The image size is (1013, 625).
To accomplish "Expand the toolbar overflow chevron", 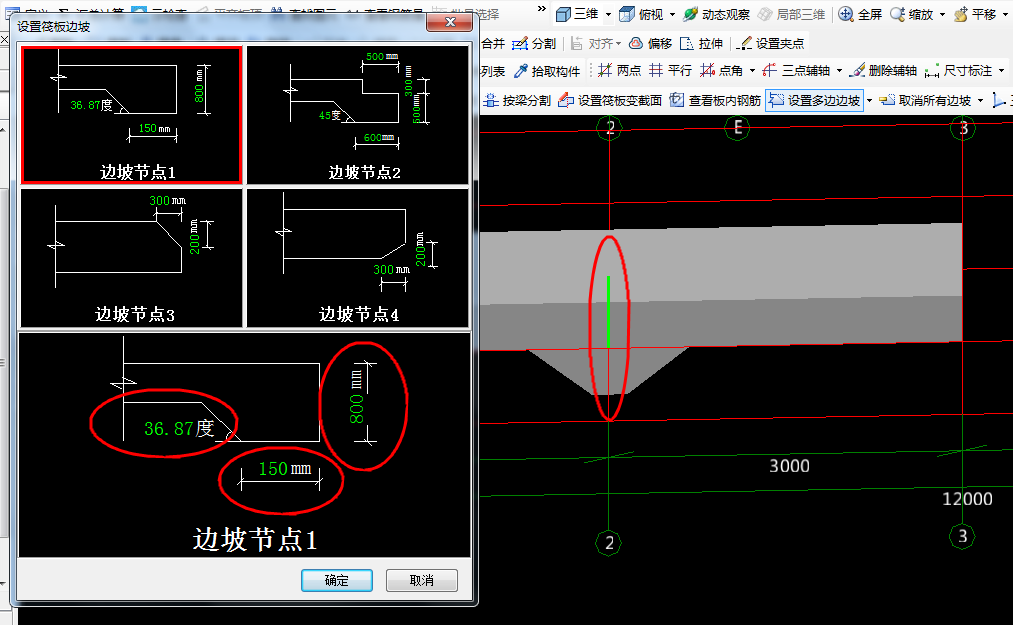I will click(x=541, y=8).
